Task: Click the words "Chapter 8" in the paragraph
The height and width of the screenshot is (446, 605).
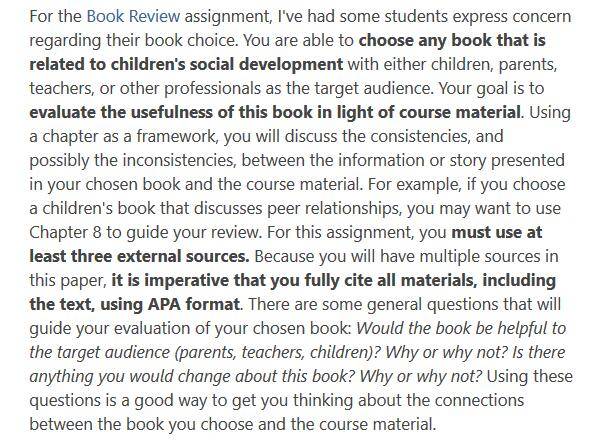Action: point(65,232)
